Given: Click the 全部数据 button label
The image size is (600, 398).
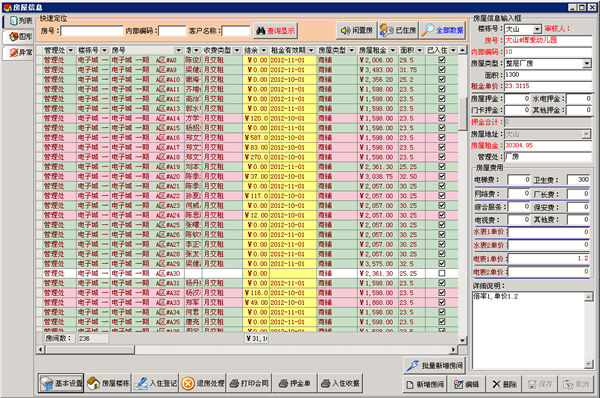Looking at the screenshot, I should [449, 30].
